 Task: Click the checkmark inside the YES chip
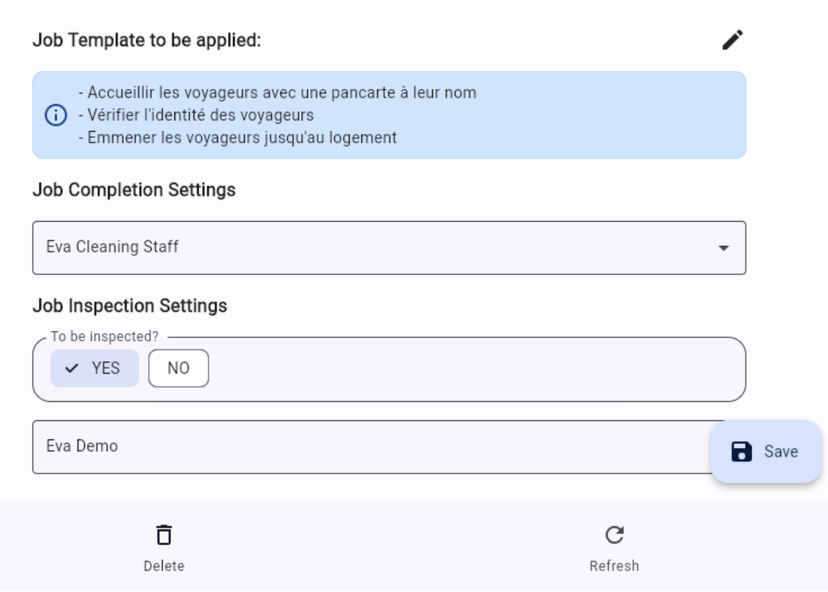[73, 368]
